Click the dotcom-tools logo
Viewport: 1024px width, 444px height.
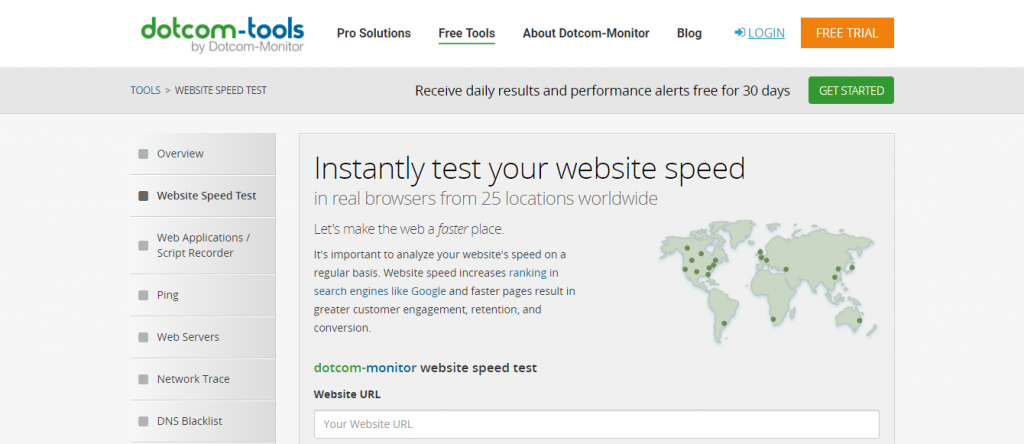pyautogui.click(x=222, y=33)
